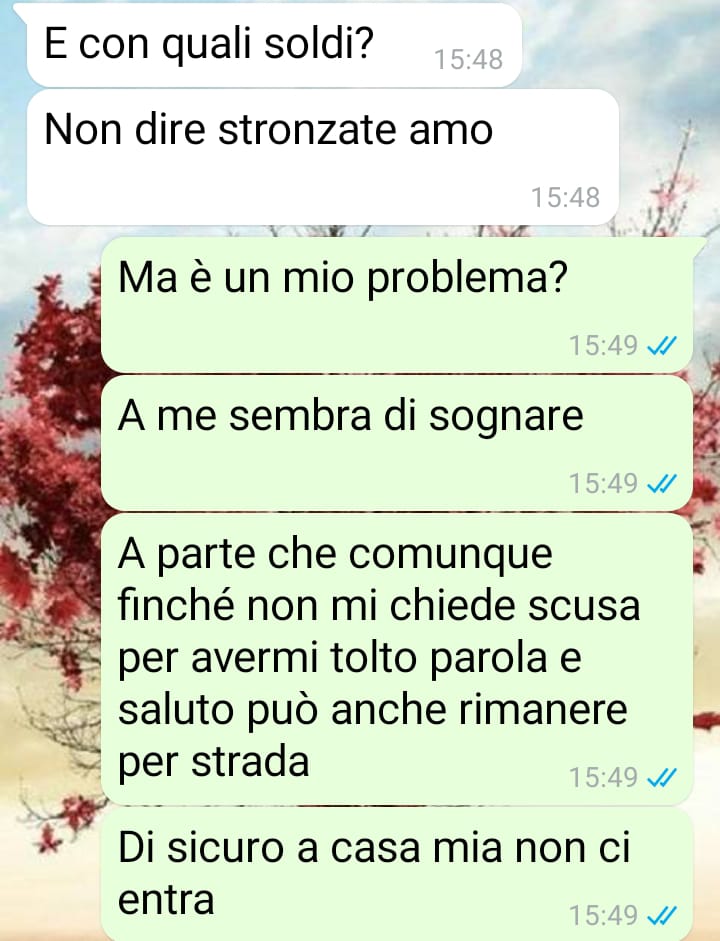
Task: Tap the 15:48 timestamp under 'Non dire stronzate amo'
Action: tap(565, 197)
